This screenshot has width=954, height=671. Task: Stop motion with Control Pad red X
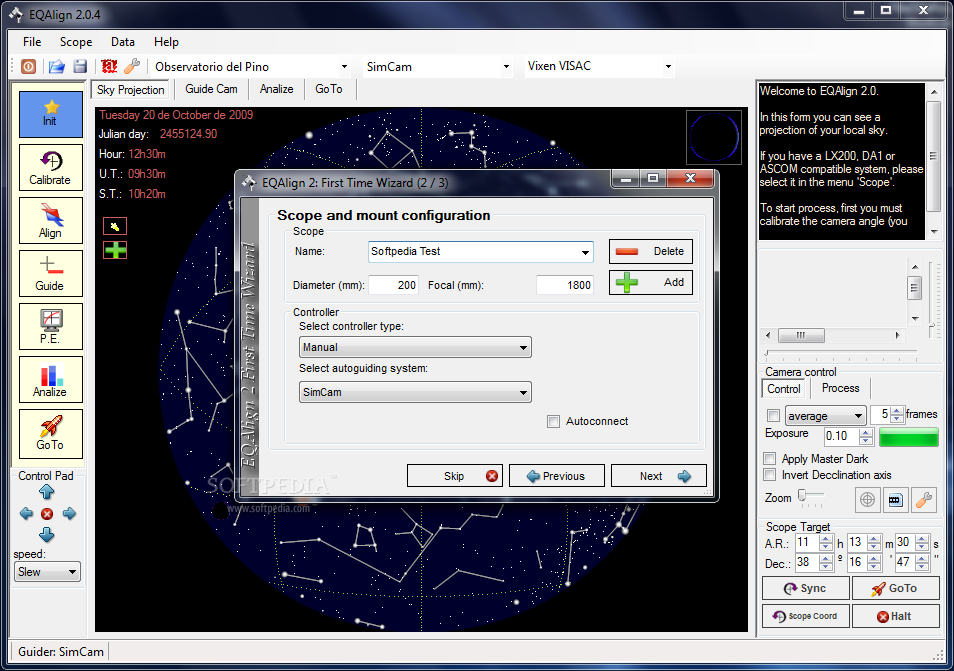(47, 514)
